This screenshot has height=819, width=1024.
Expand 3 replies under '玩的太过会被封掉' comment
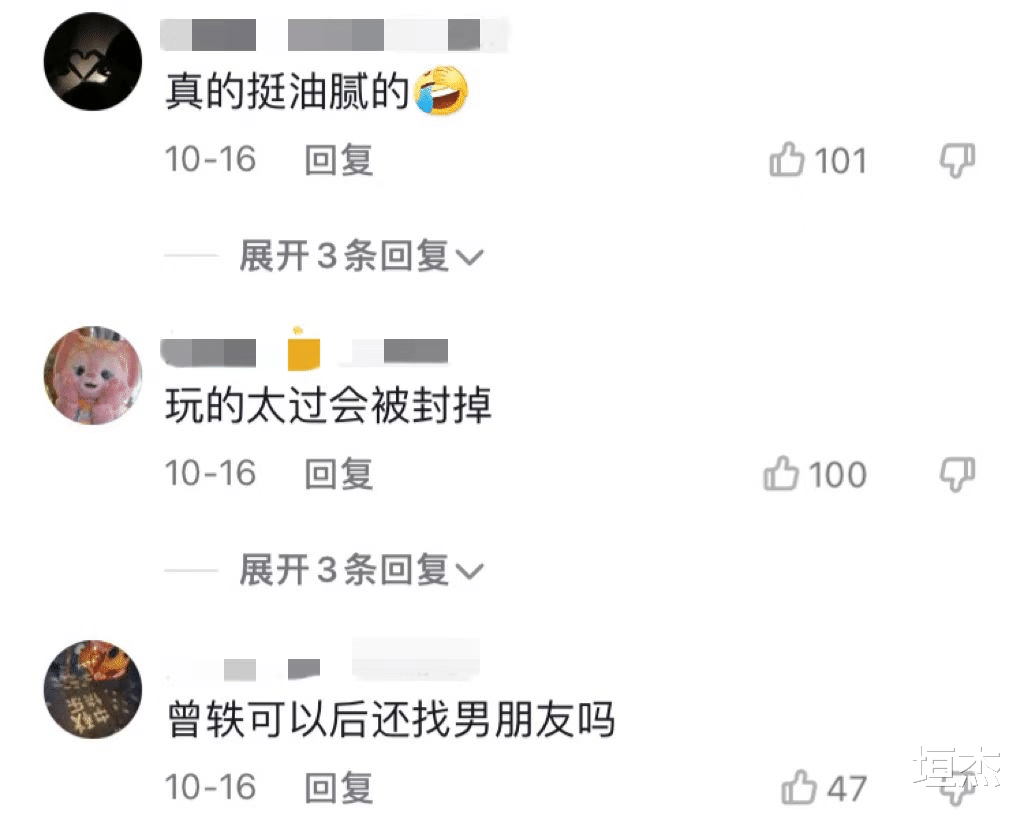pyautogui.click(x=361, y=570)
